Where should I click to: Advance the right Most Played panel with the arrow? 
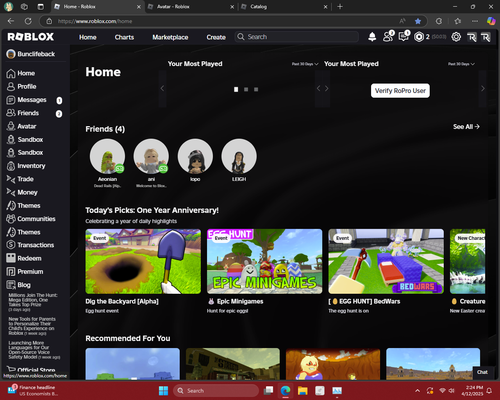click(x=483, y=89)
